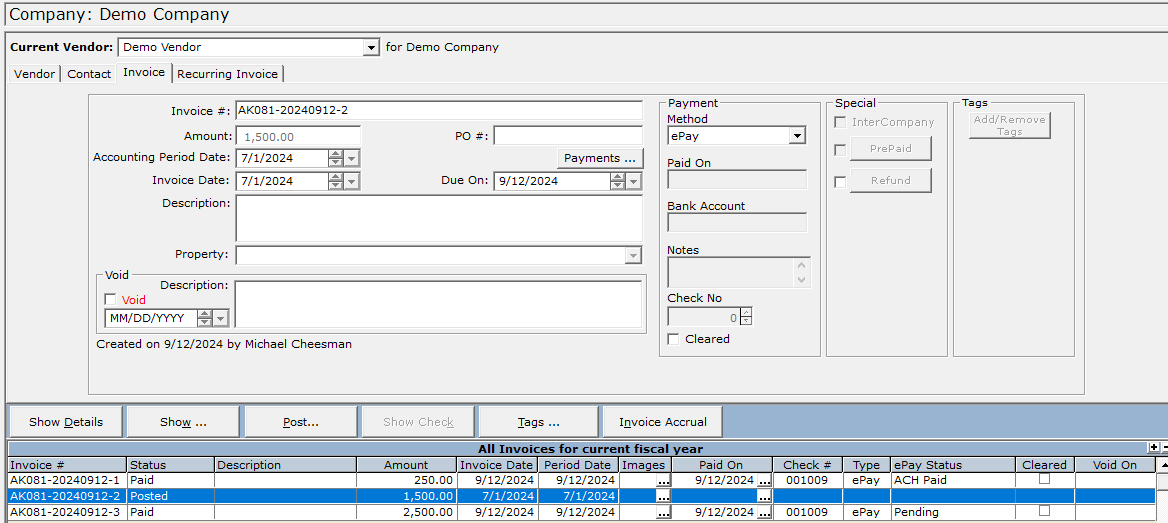Click into the PO # input field

coord(567,136)
